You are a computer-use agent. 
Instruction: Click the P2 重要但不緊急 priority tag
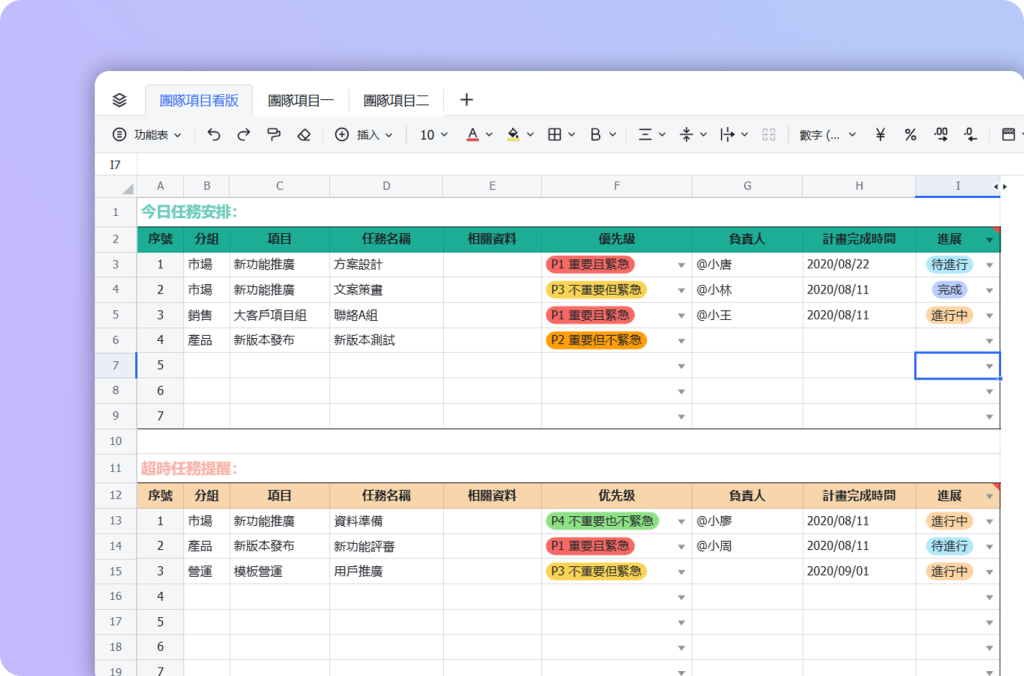[x=596, y=340]
